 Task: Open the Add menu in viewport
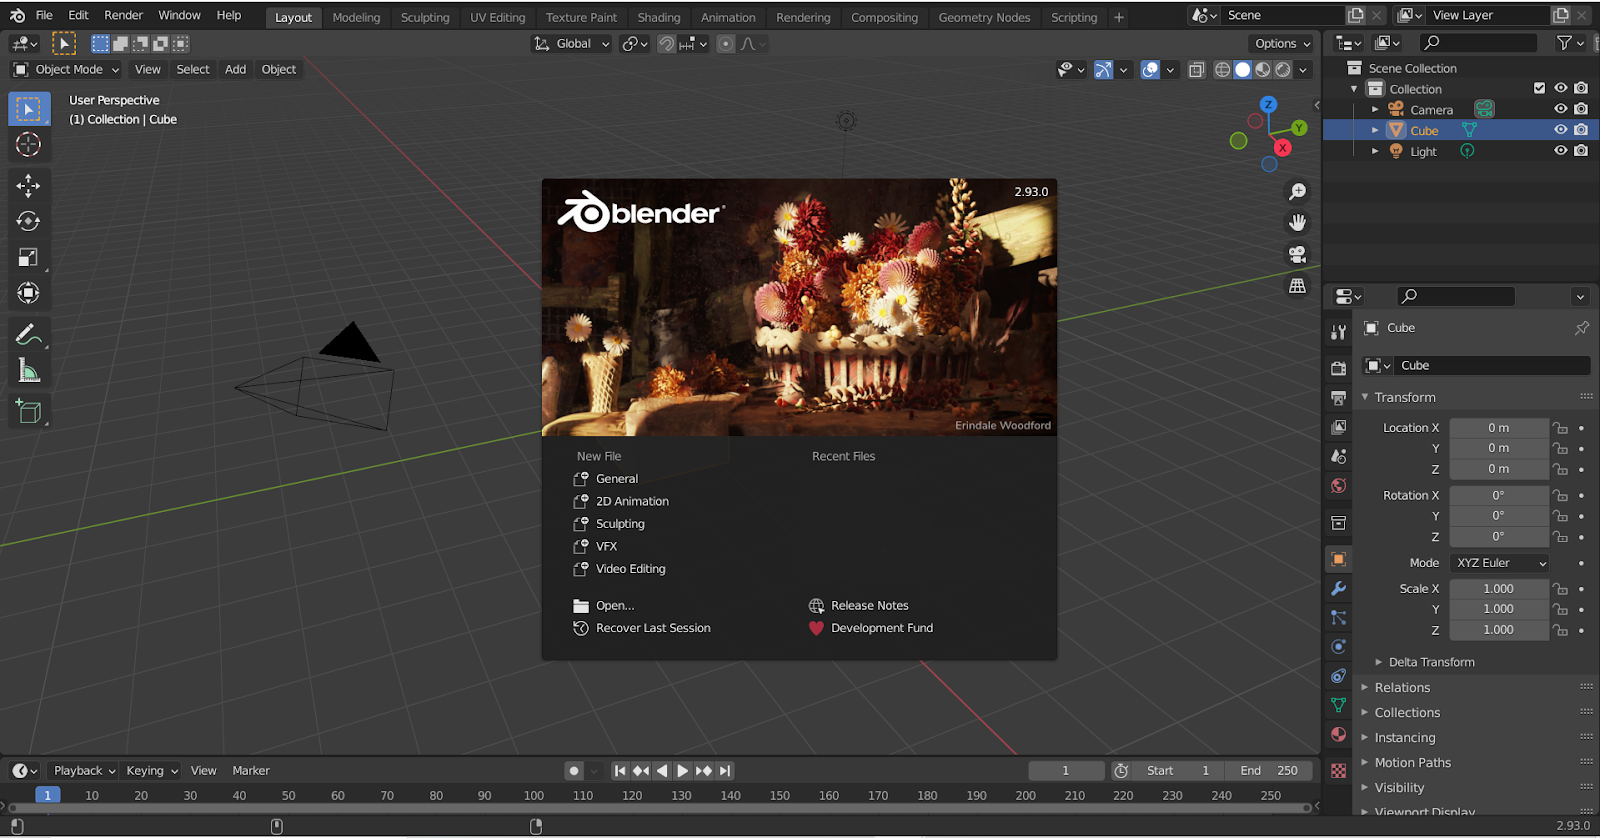tap(235, 69)
